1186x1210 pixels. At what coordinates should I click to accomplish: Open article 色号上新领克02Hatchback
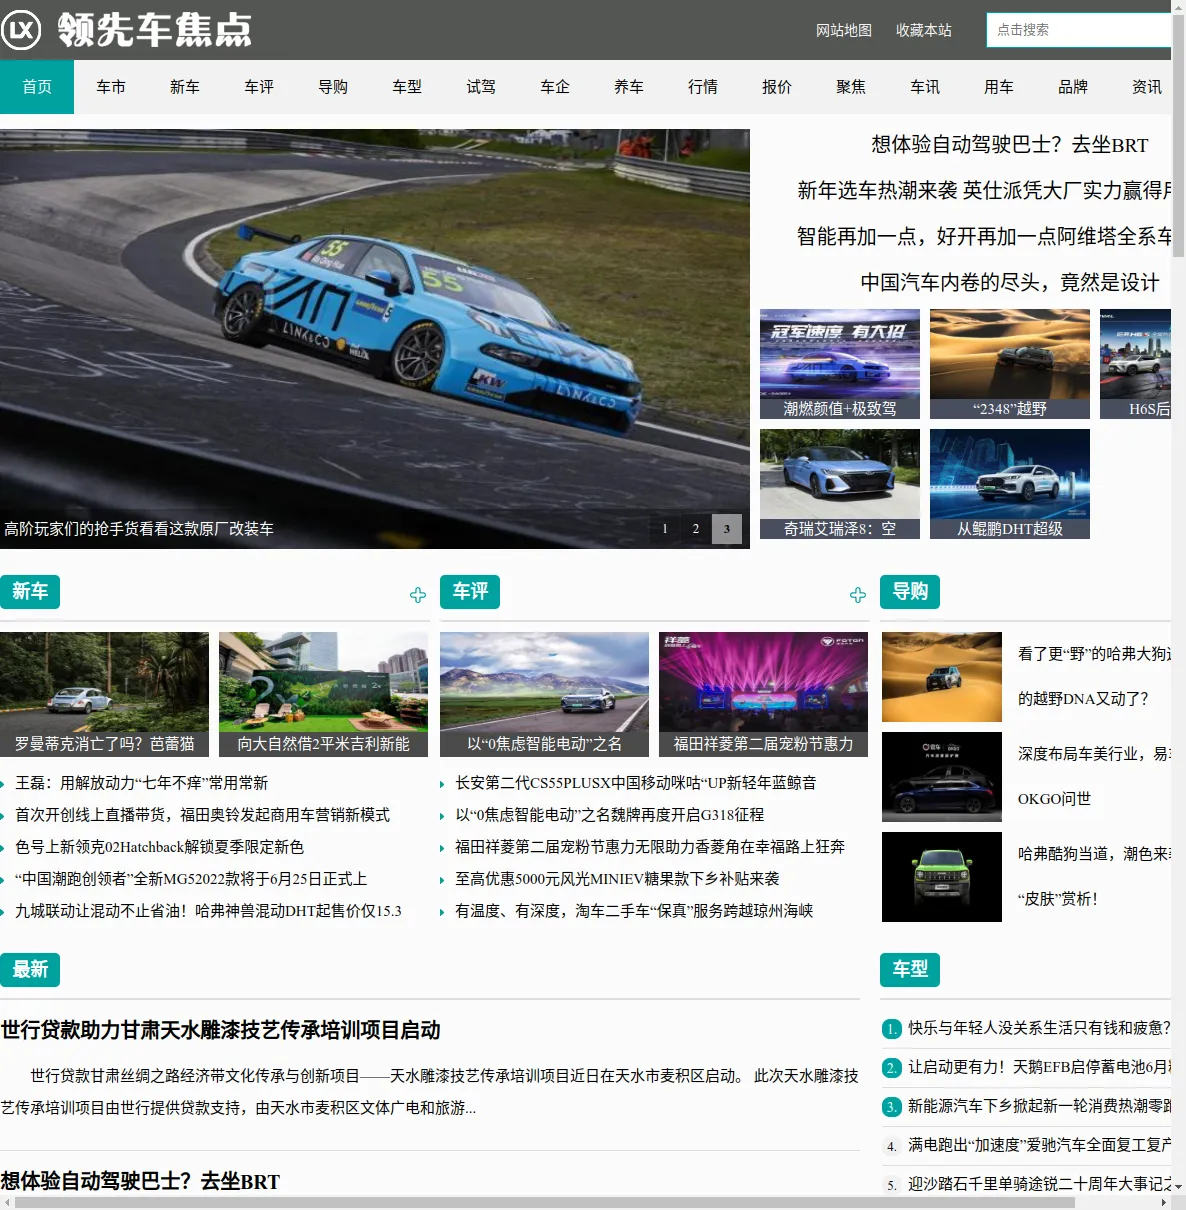click(x=160, y=847)
